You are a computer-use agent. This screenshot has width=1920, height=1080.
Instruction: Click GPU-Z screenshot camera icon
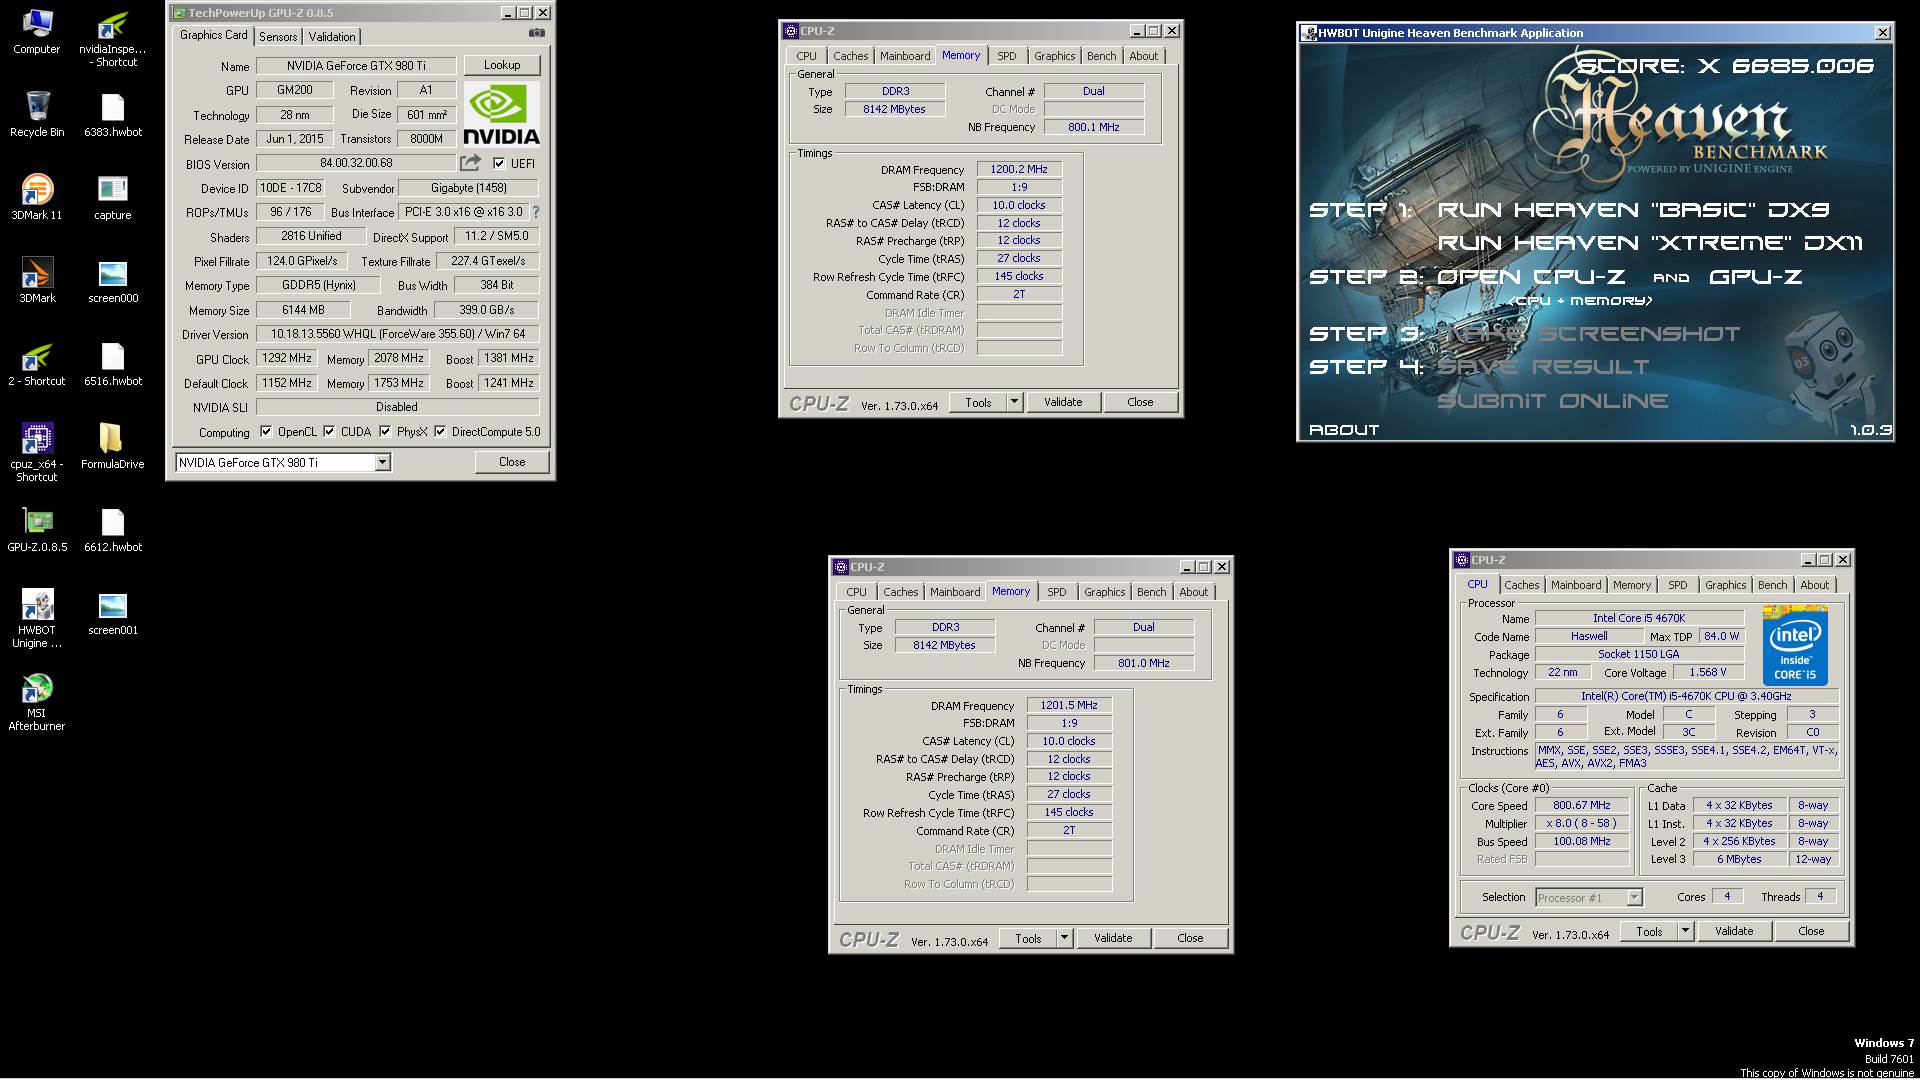(537, 33)
